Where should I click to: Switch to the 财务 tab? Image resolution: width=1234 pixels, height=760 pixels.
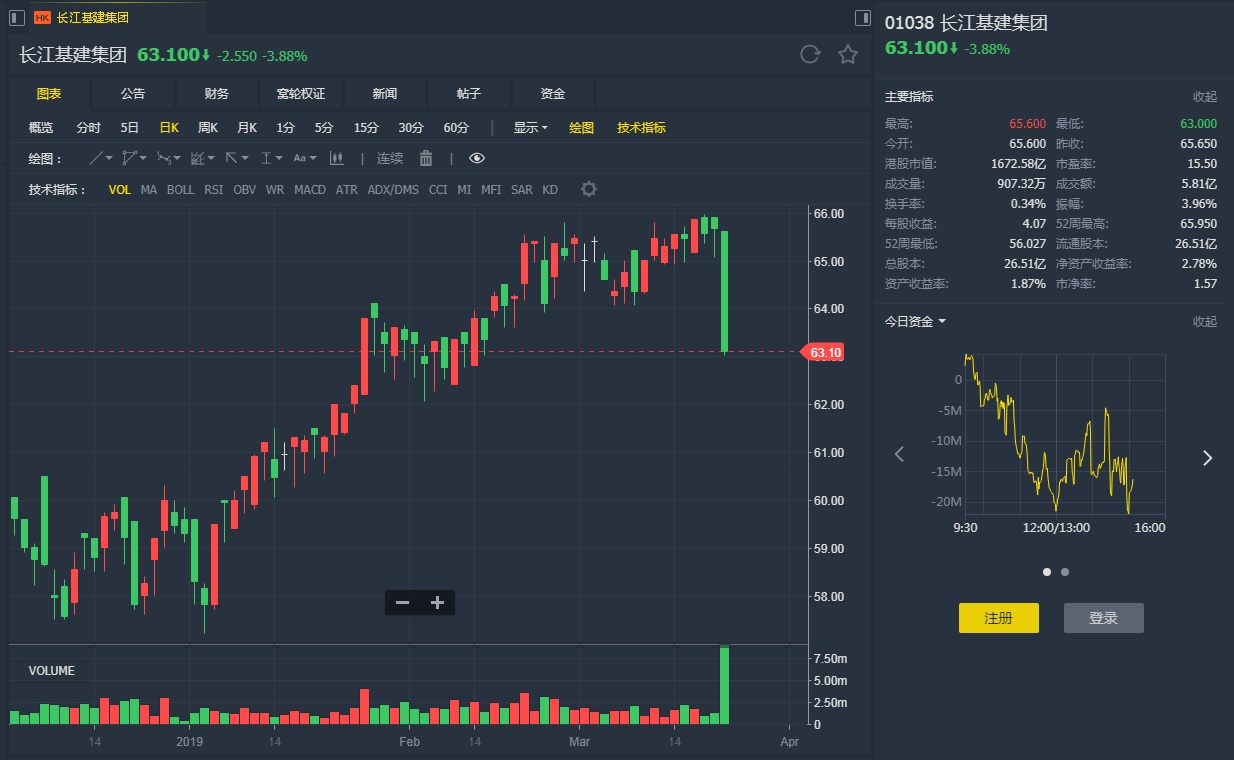tap(217, 93)
